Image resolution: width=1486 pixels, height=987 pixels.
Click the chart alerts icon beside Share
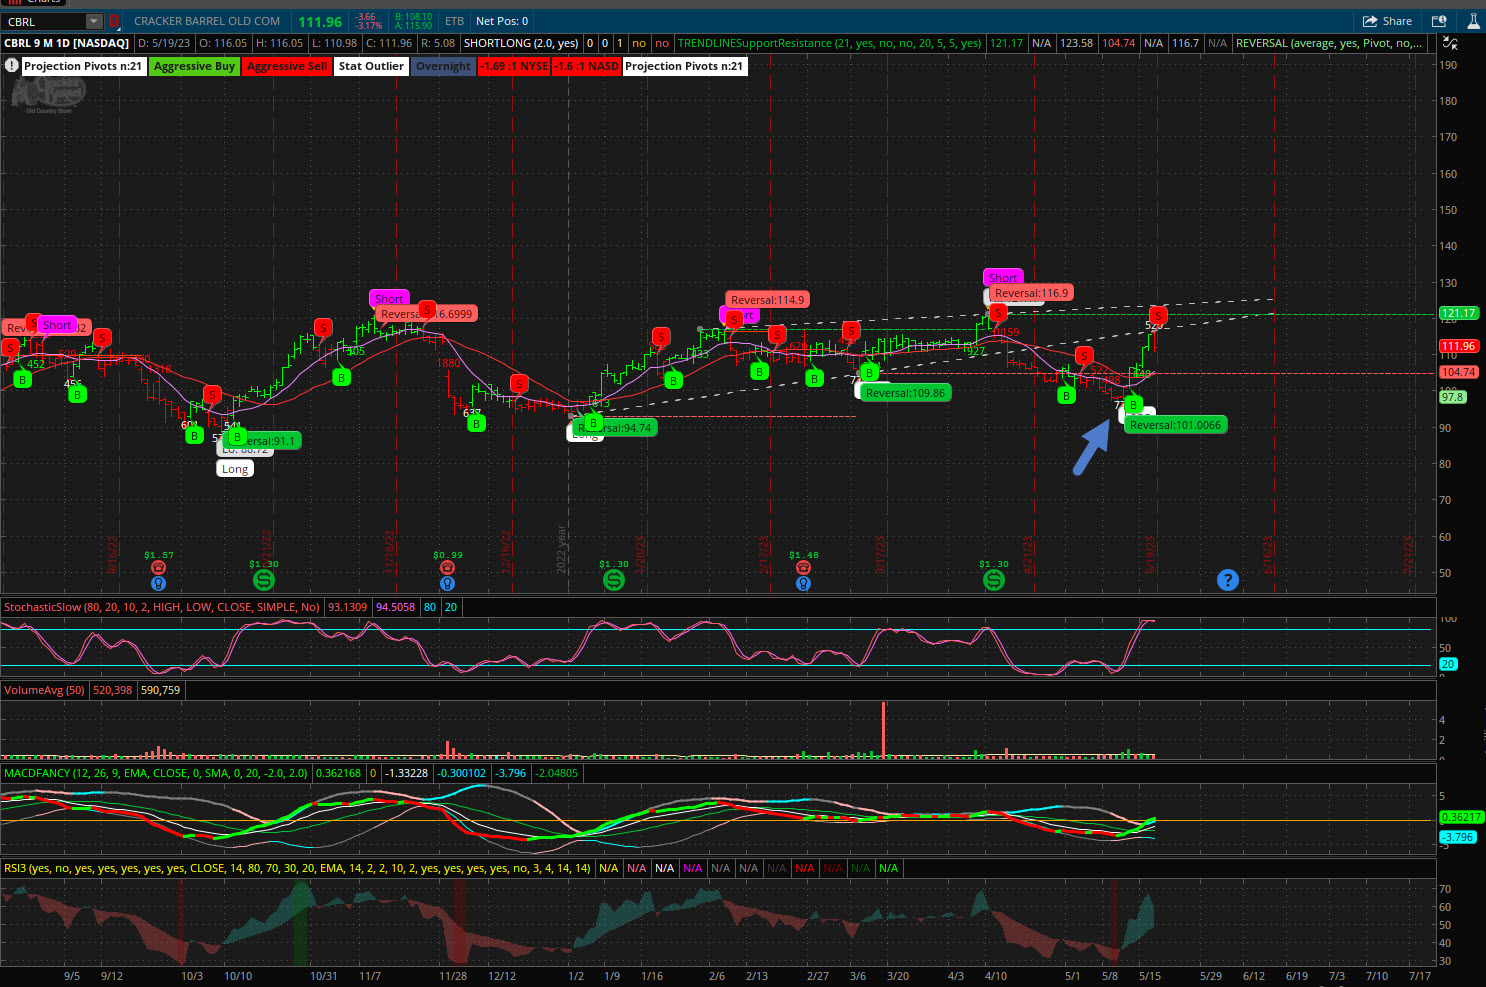coord(1439,21)
